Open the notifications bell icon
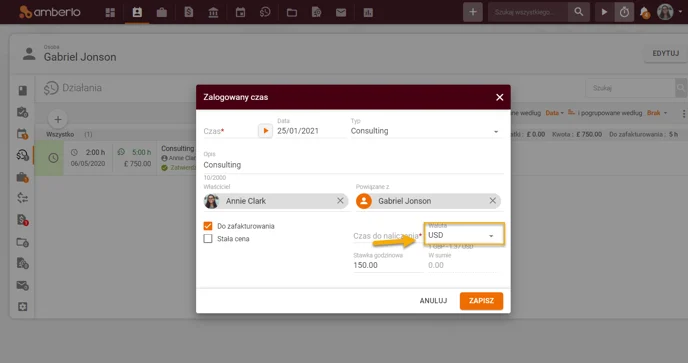688x363 pixels. coord(644,12)
